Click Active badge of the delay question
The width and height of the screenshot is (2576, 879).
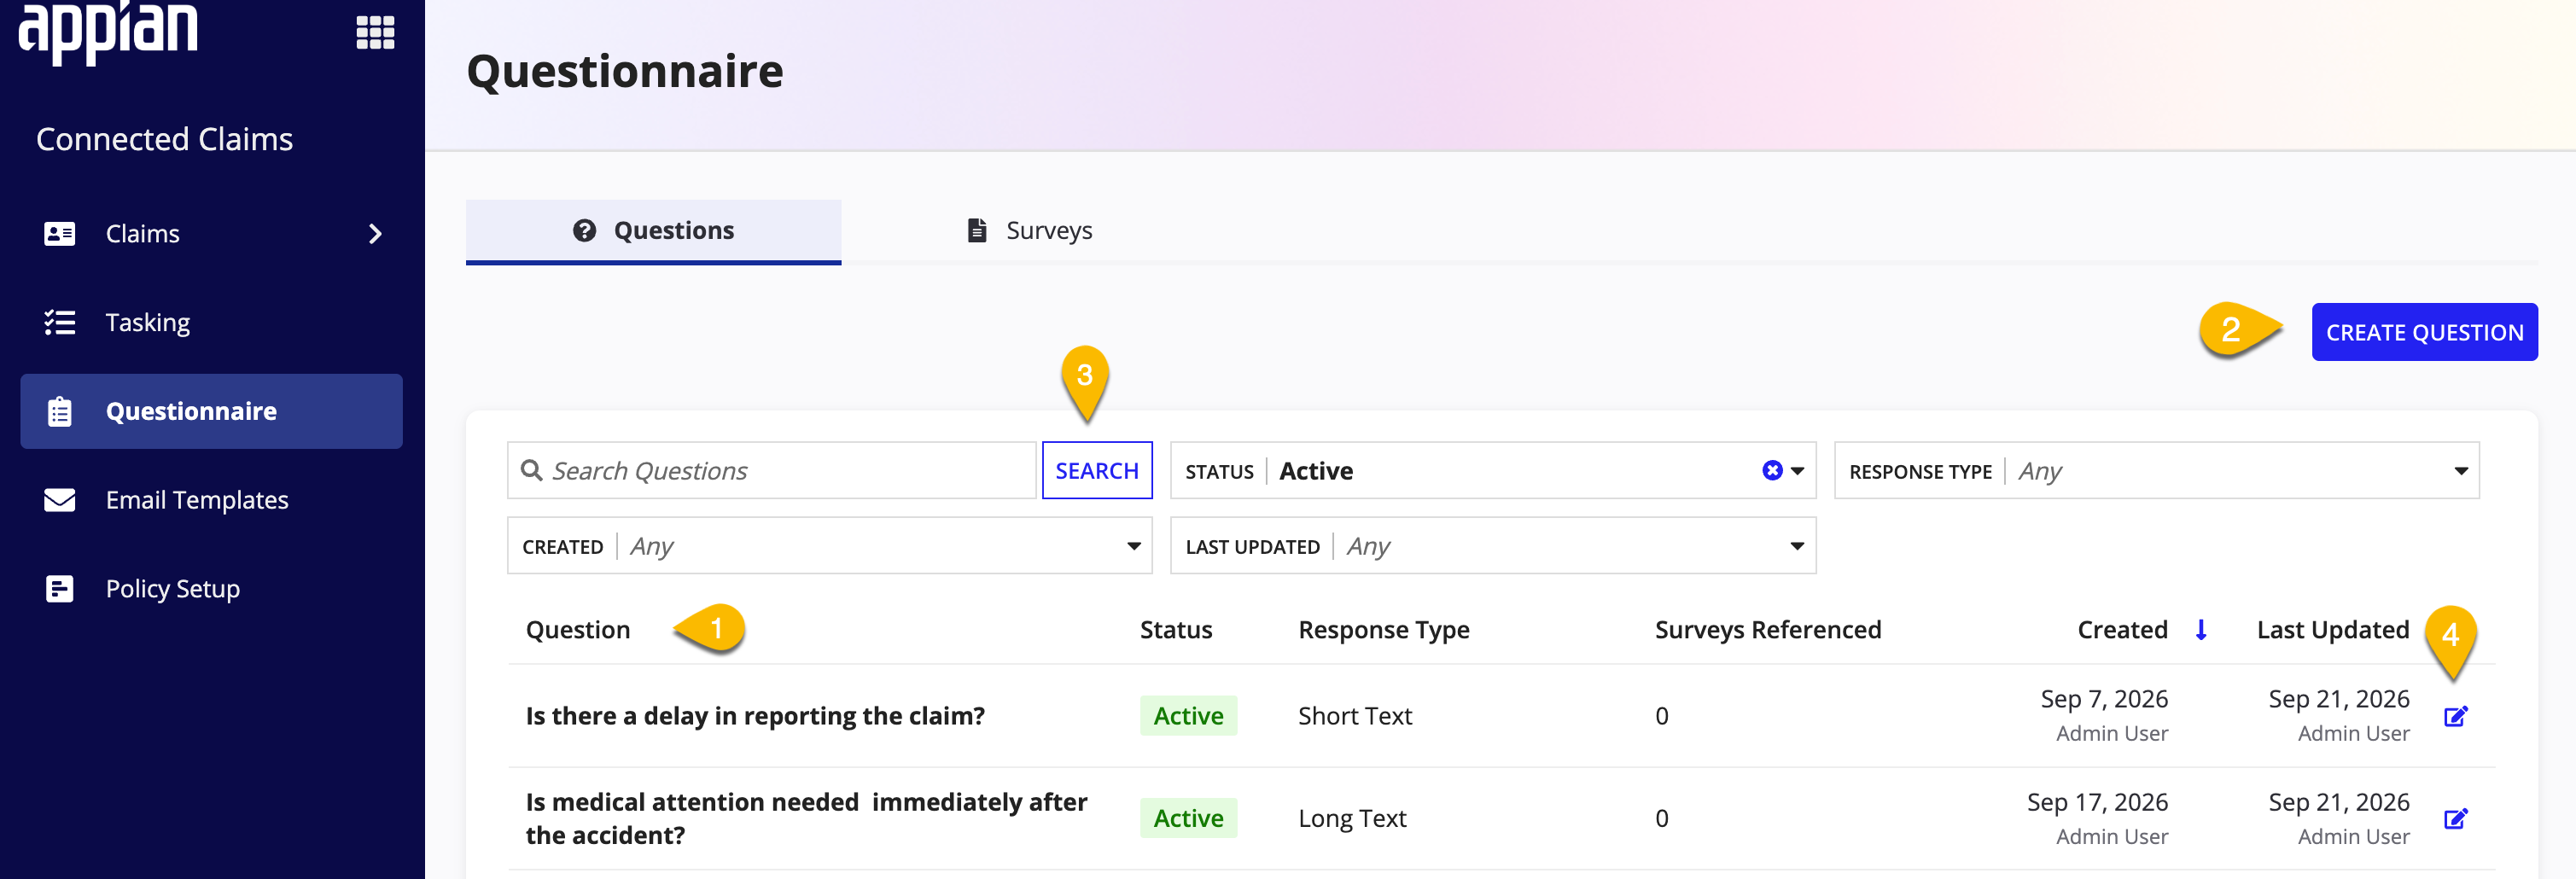pyautogui.click(x=1188, y=716)
